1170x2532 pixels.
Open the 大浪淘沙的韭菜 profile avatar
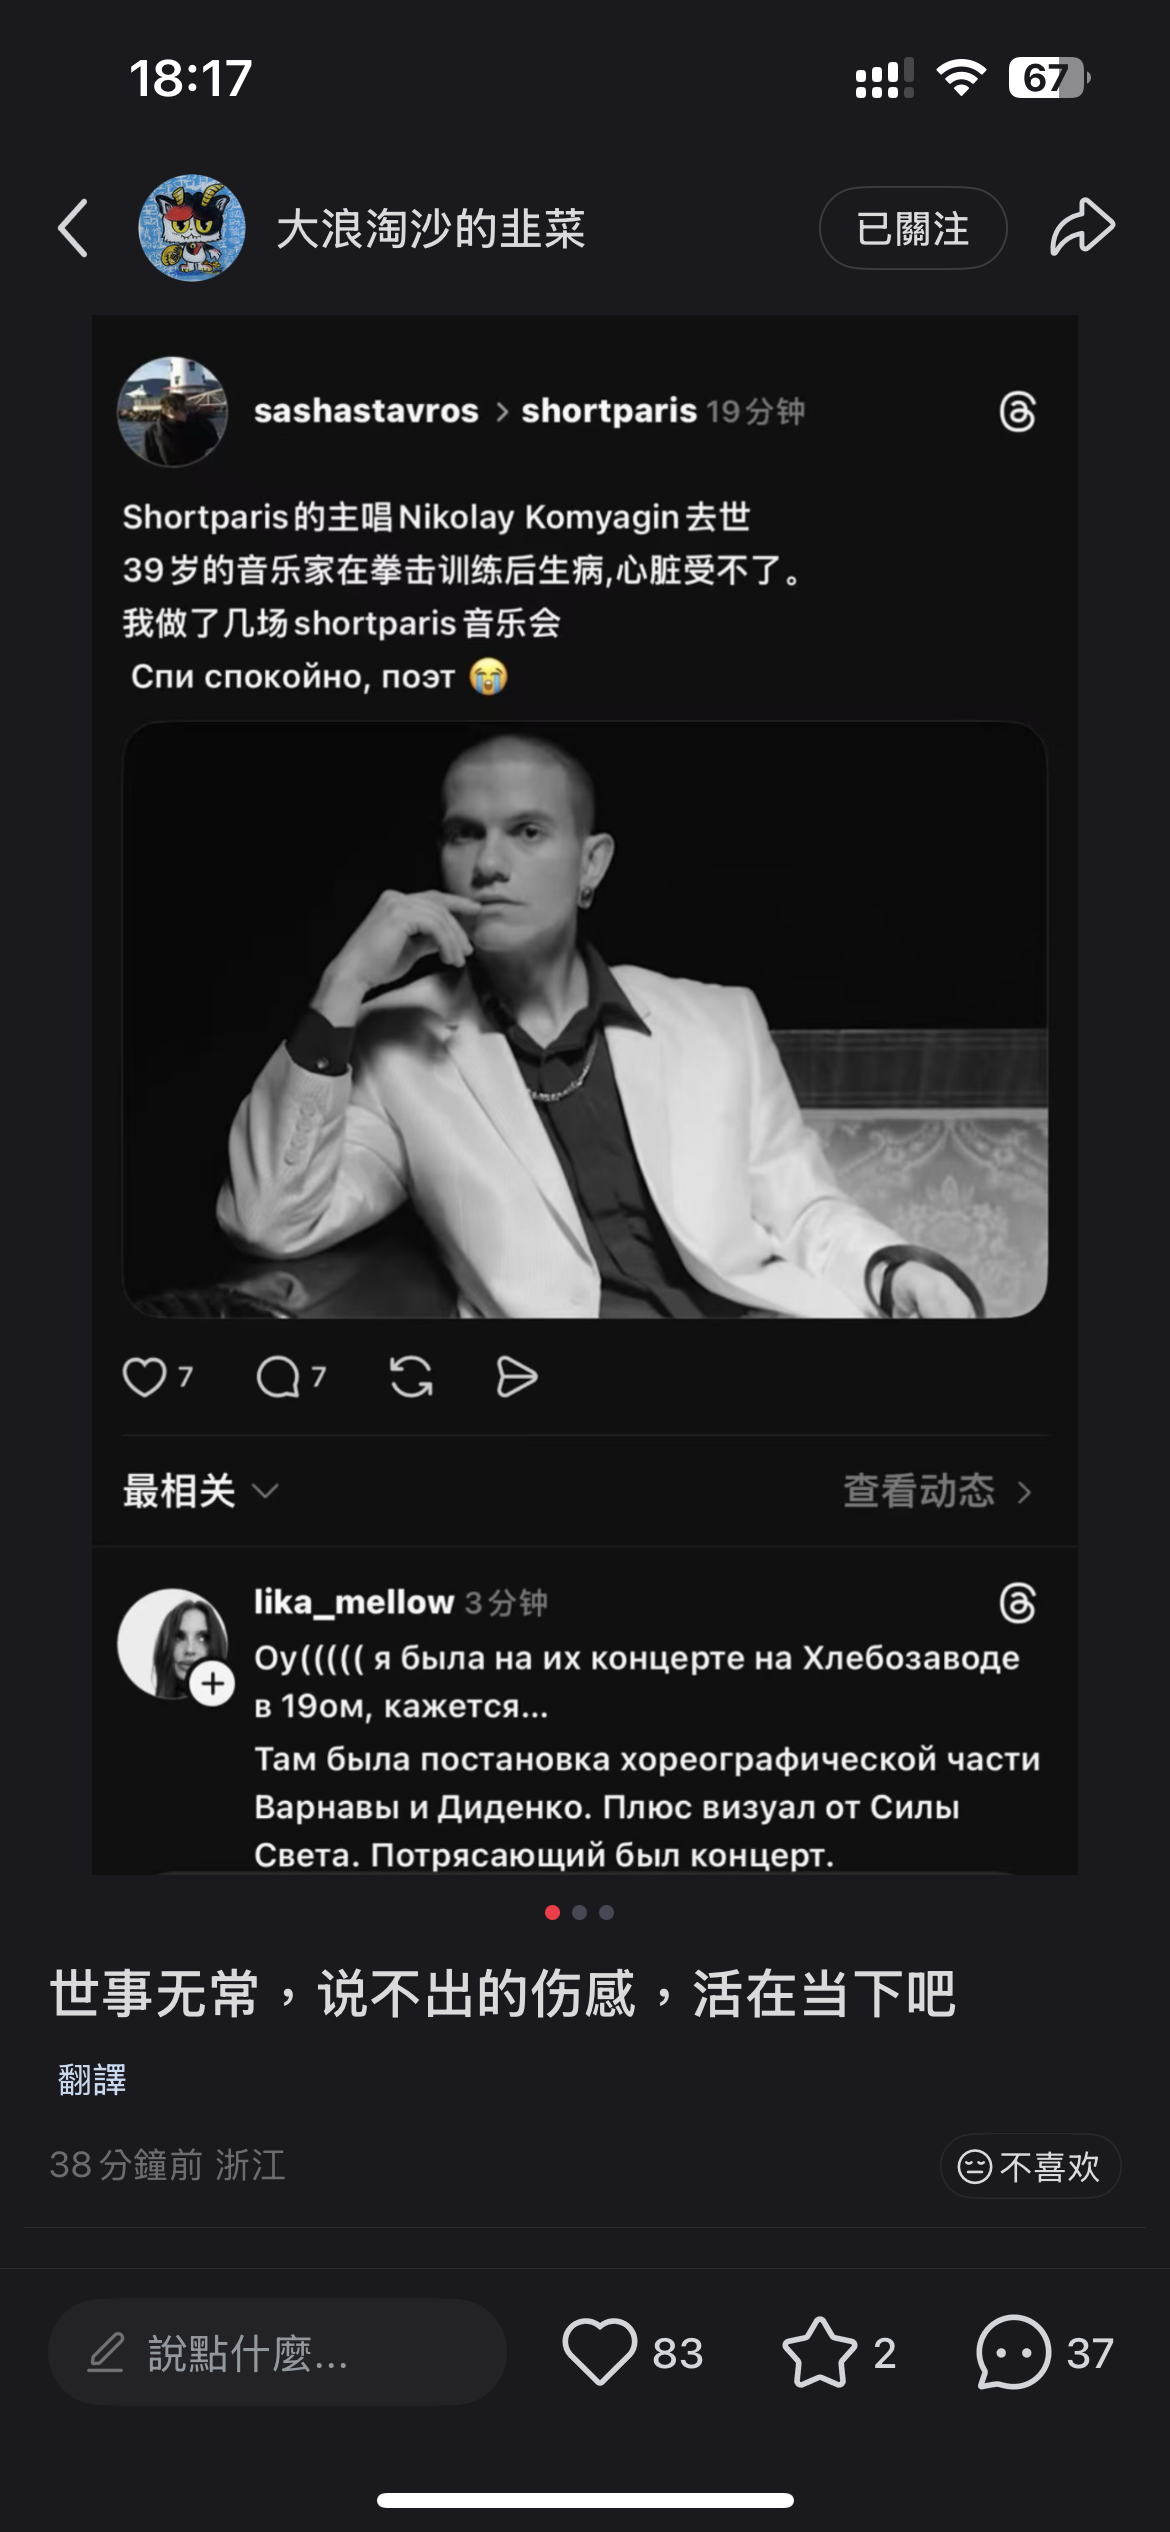click(192, 228)
